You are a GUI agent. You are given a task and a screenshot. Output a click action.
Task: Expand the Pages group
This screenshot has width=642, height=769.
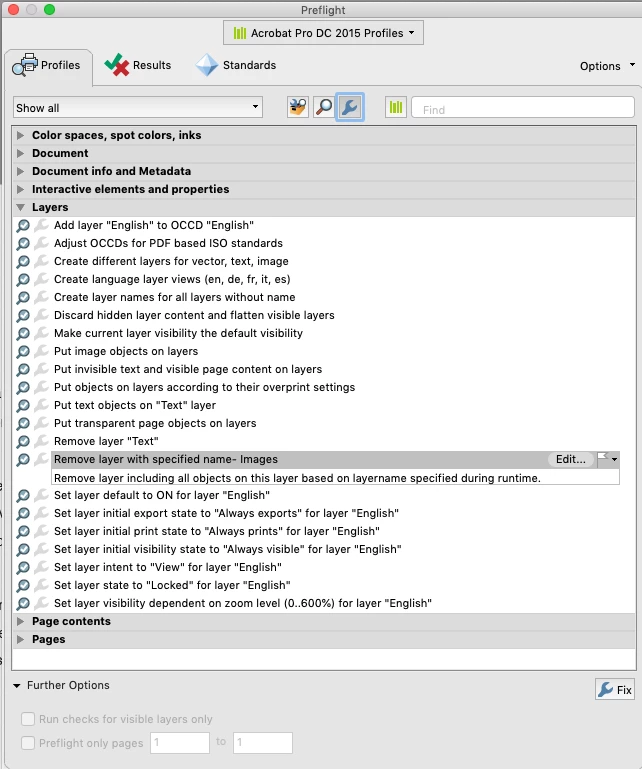pos(21,640)
